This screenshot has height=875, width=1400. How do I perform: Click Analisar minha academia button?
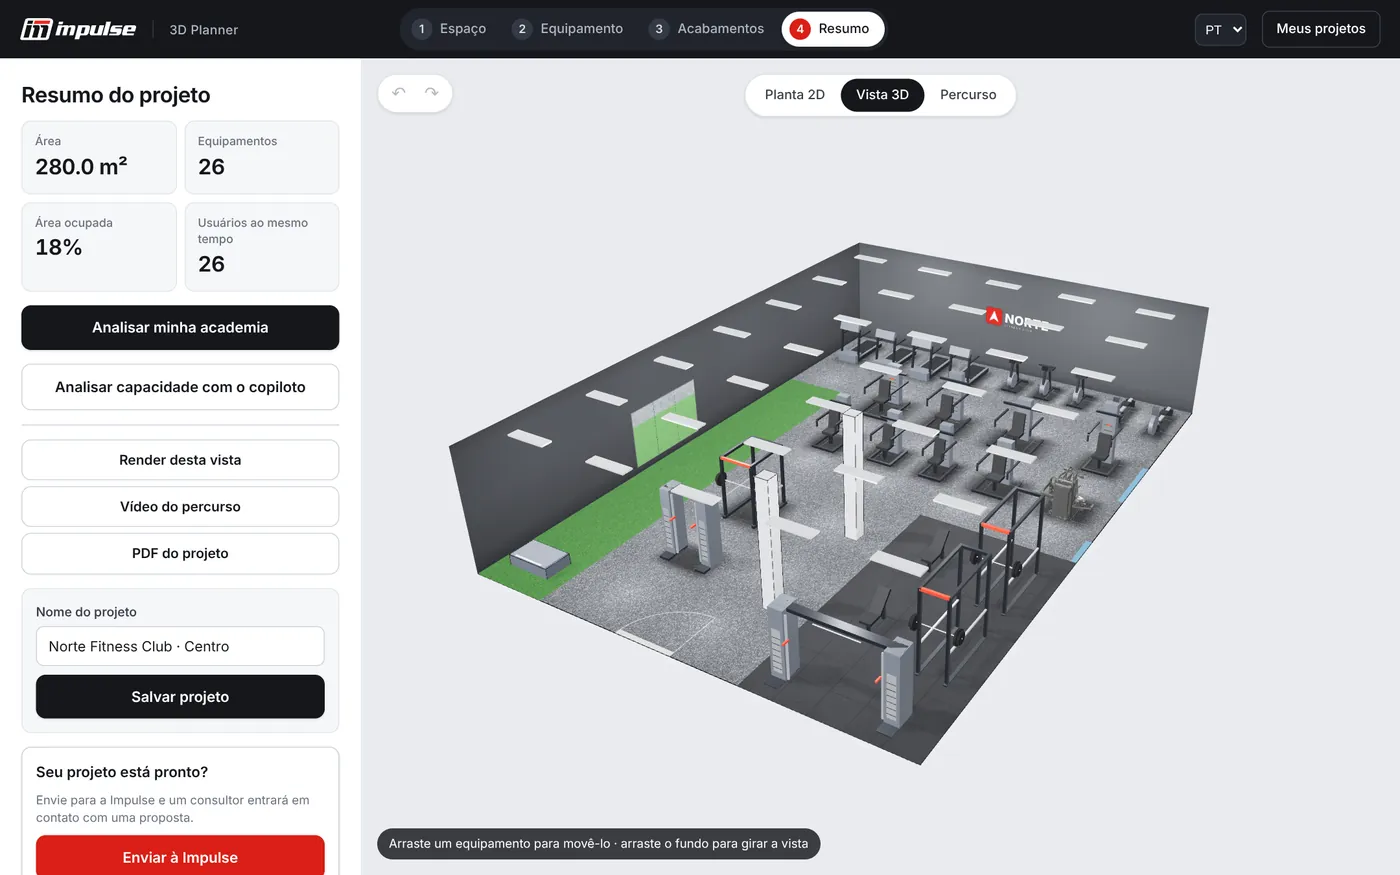point(180,328)
